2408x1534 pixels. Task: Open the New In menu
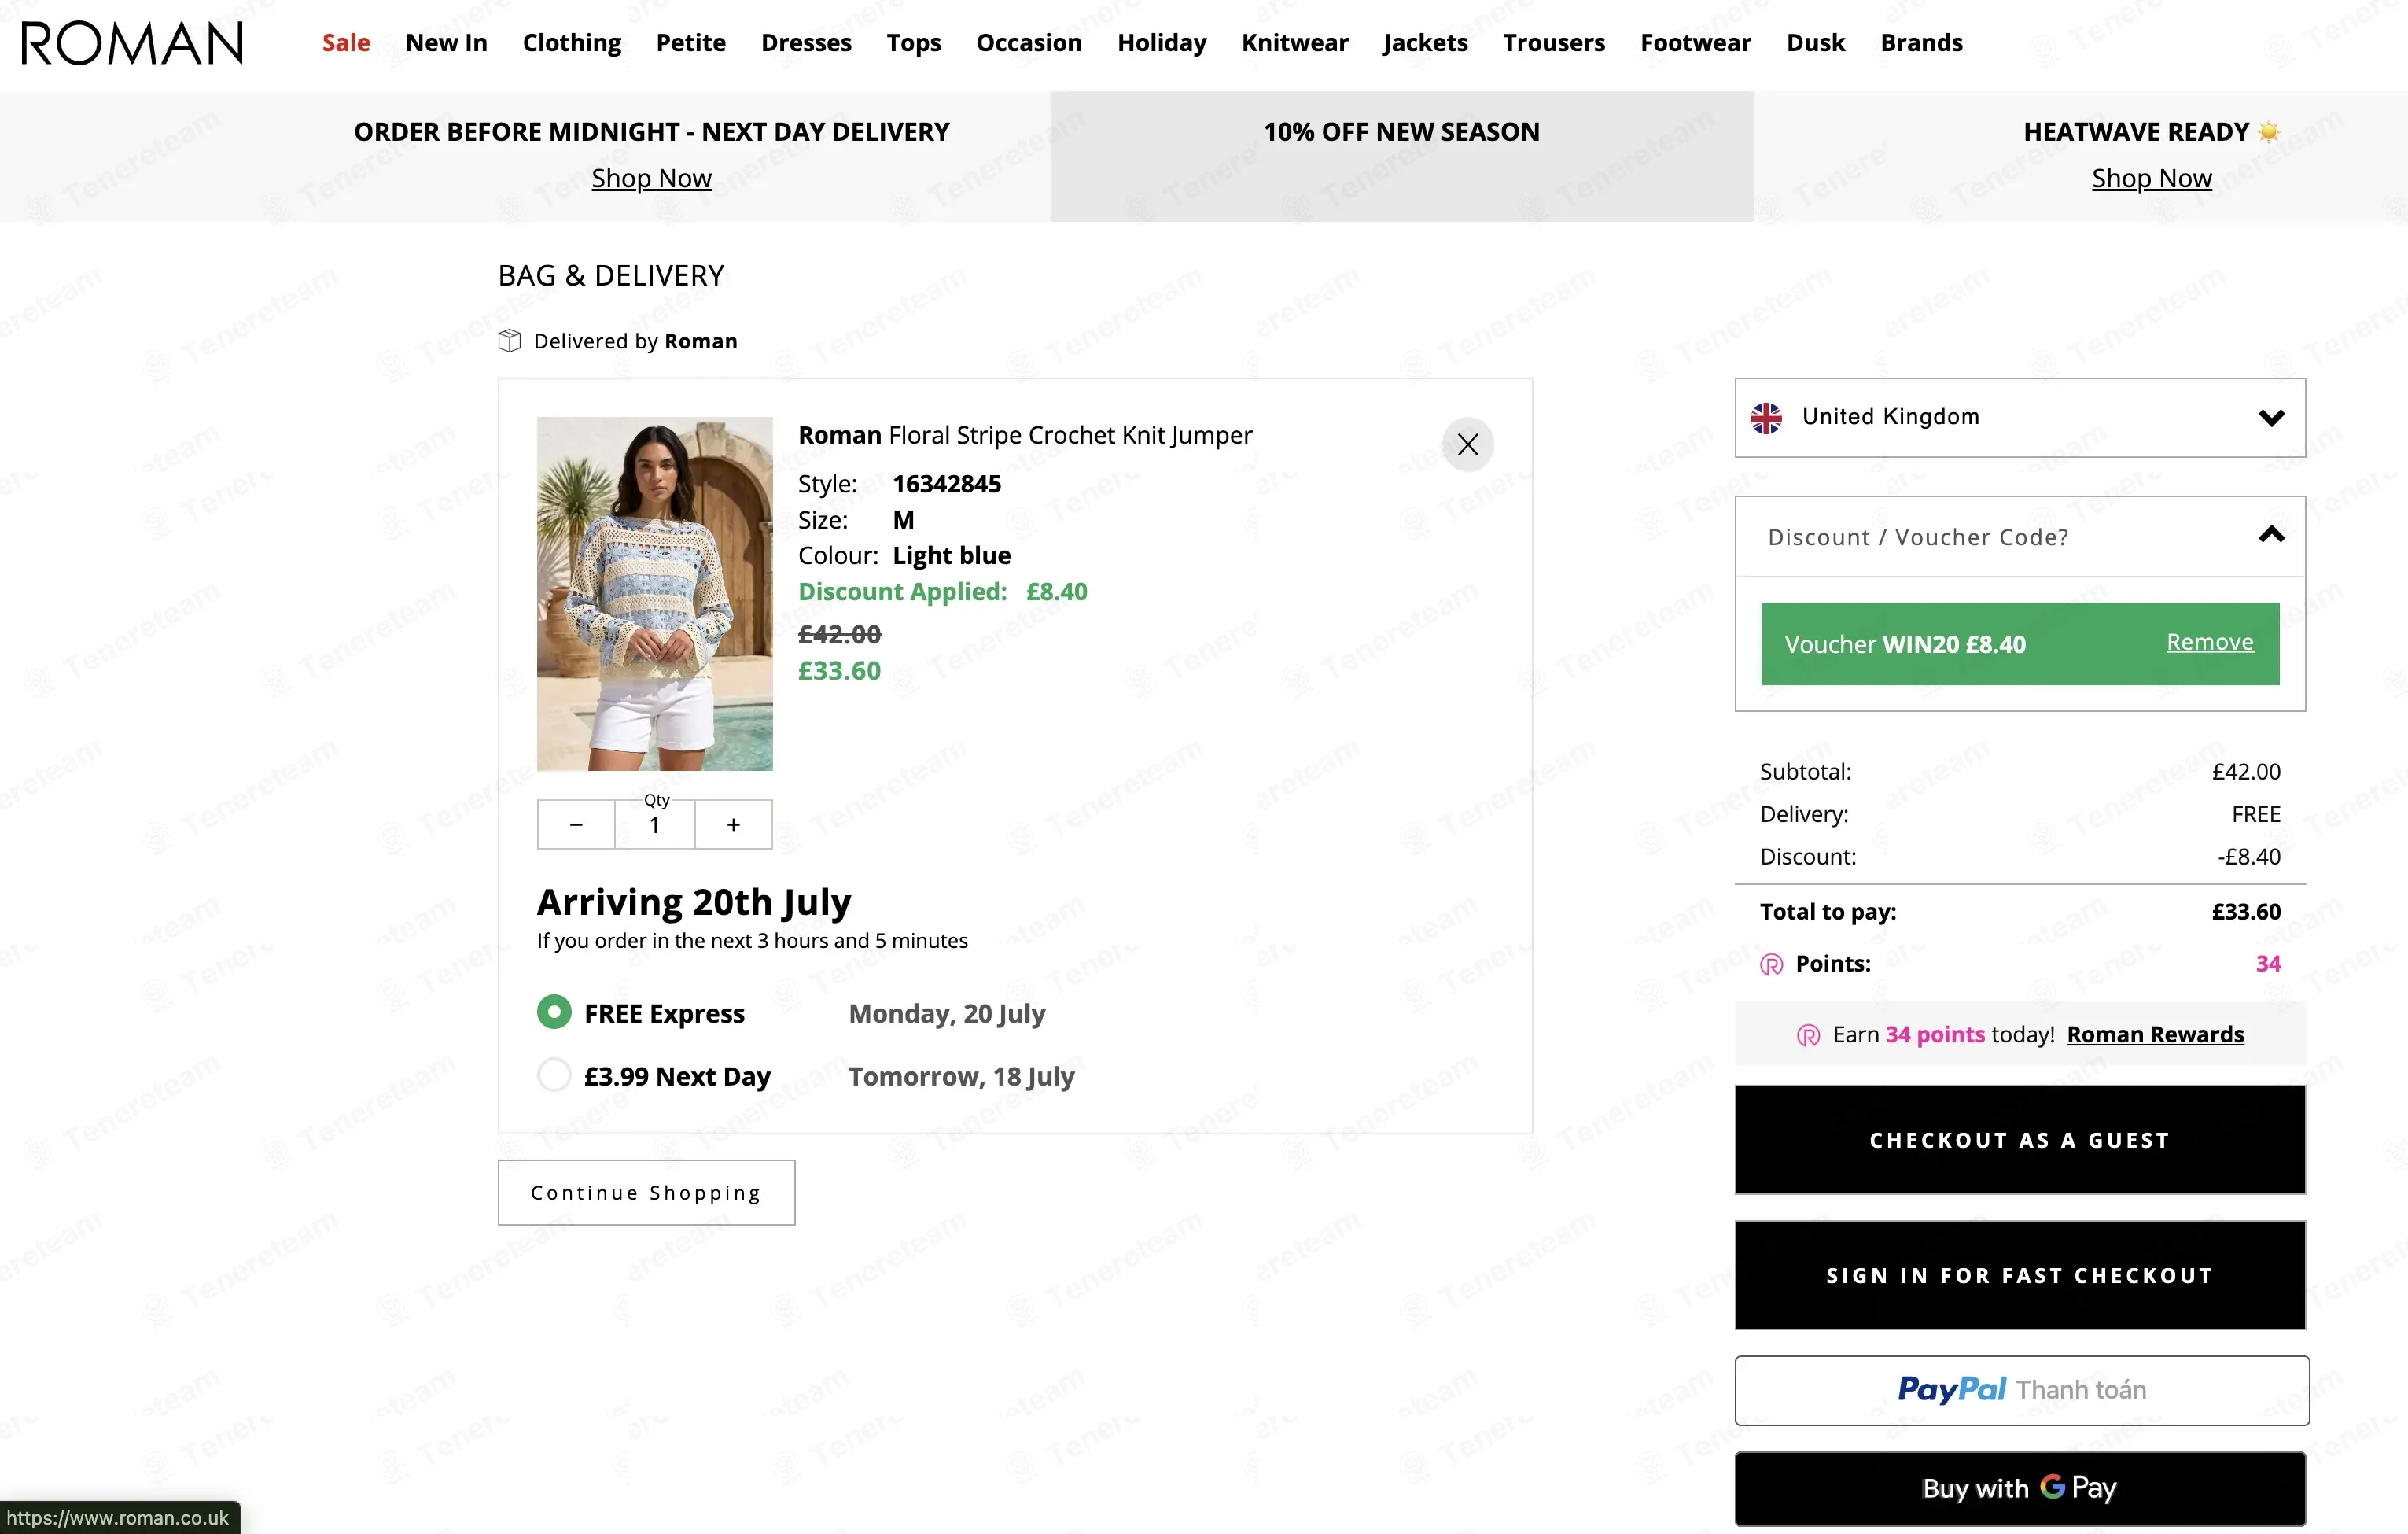[x=446, y=43]
